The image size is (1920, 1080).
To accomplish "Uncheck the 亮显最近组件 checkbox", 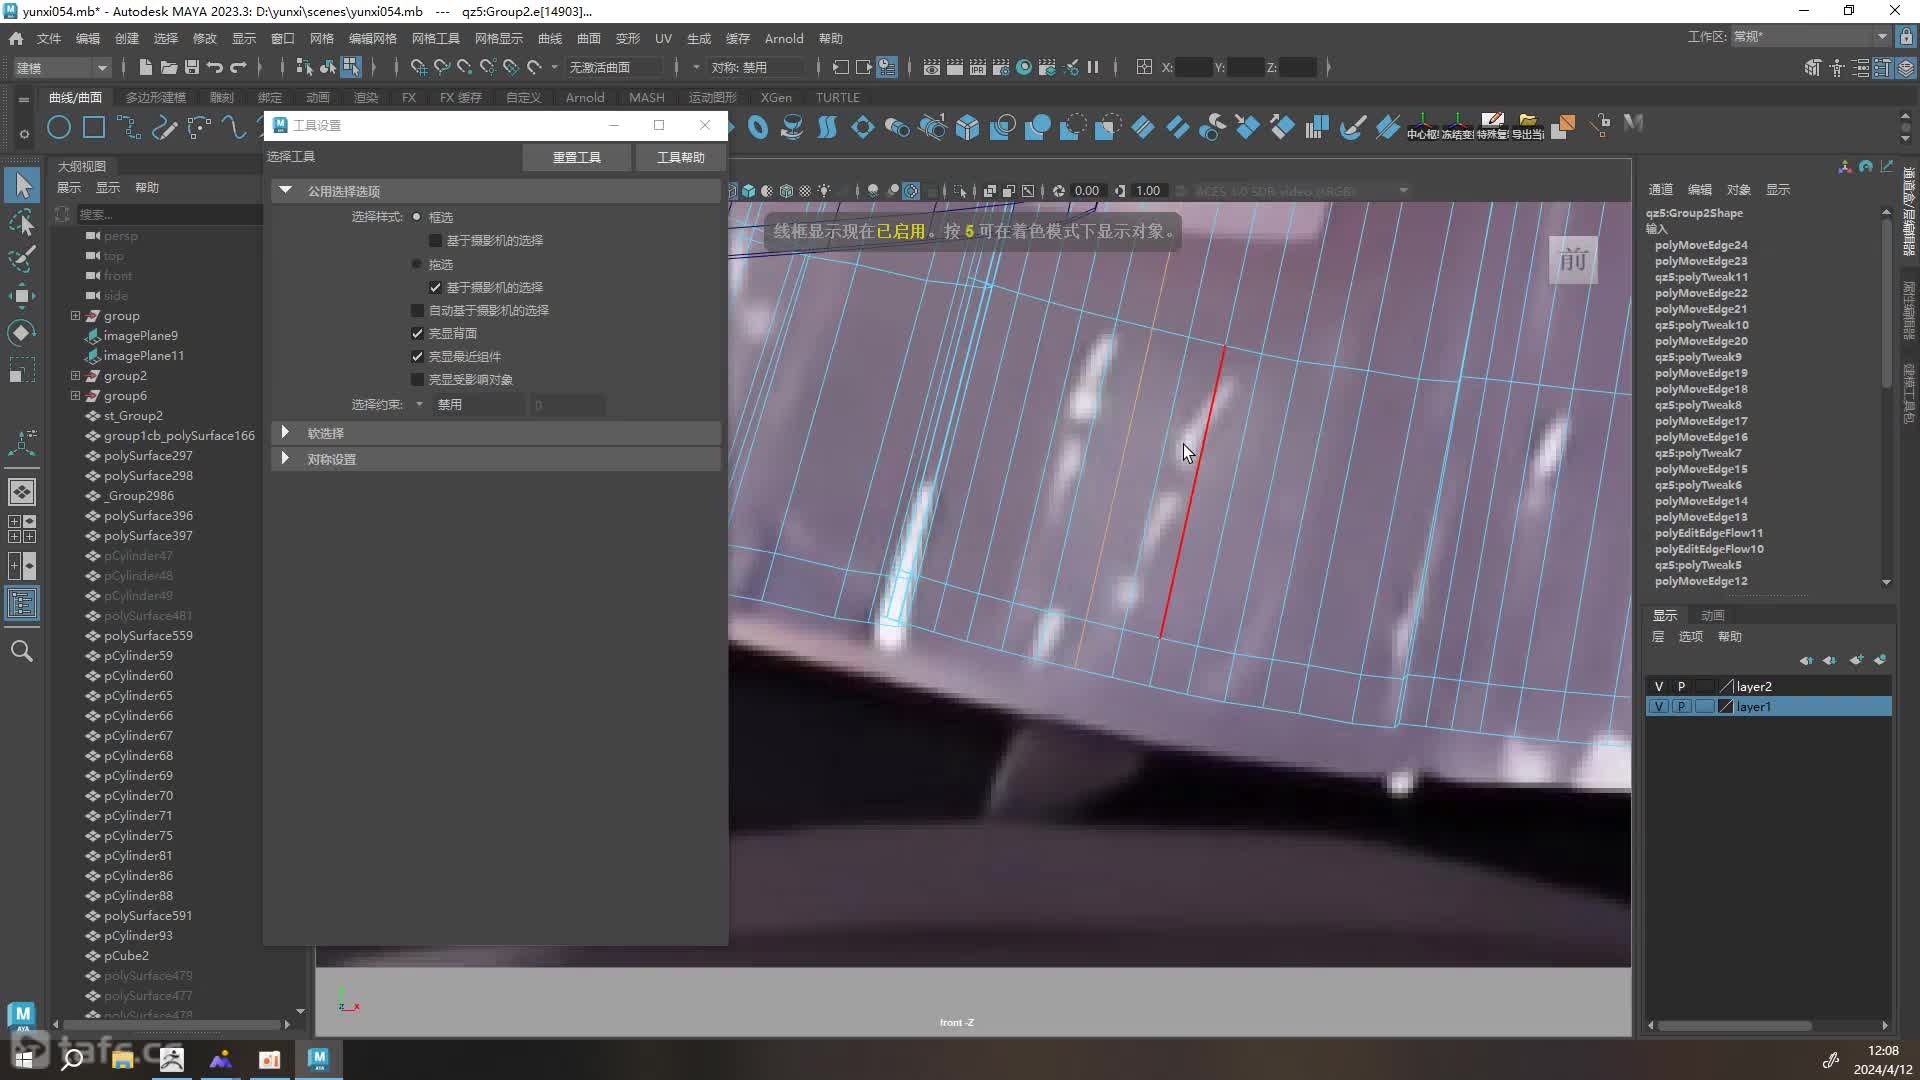I will [417, 356].
